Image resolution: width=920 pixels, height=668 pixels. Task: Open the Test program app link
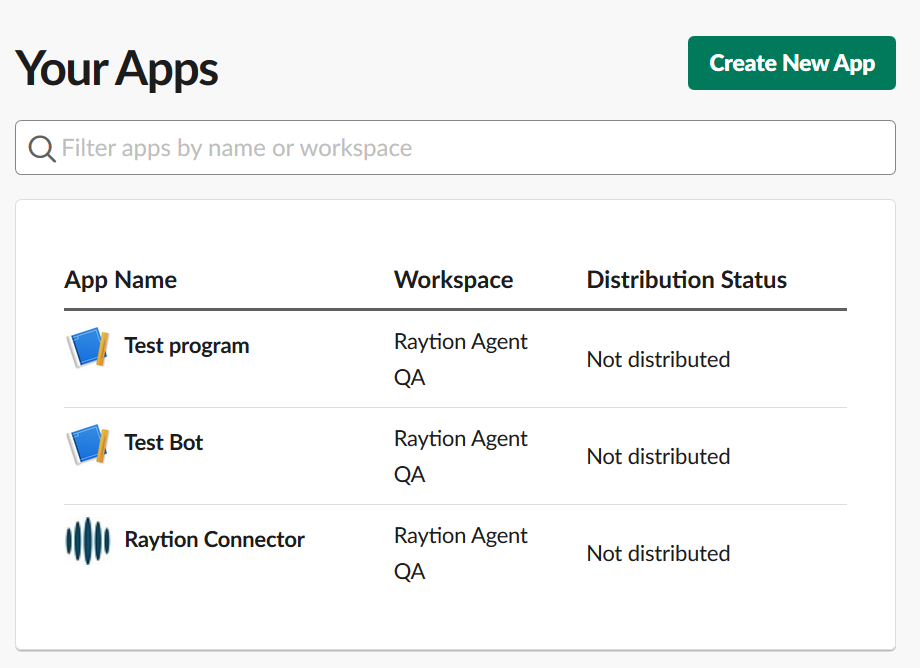(187, 346)
